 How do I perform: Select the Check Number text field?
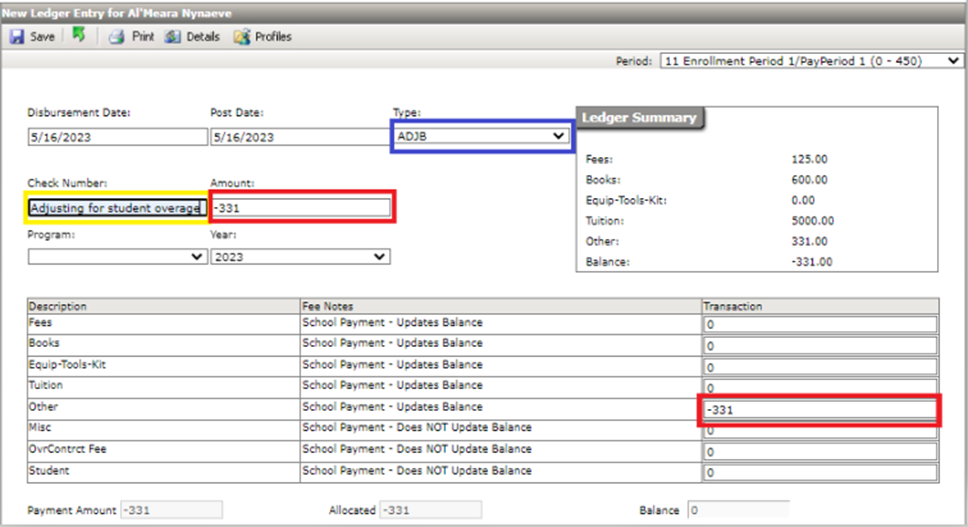click(117, 208)
